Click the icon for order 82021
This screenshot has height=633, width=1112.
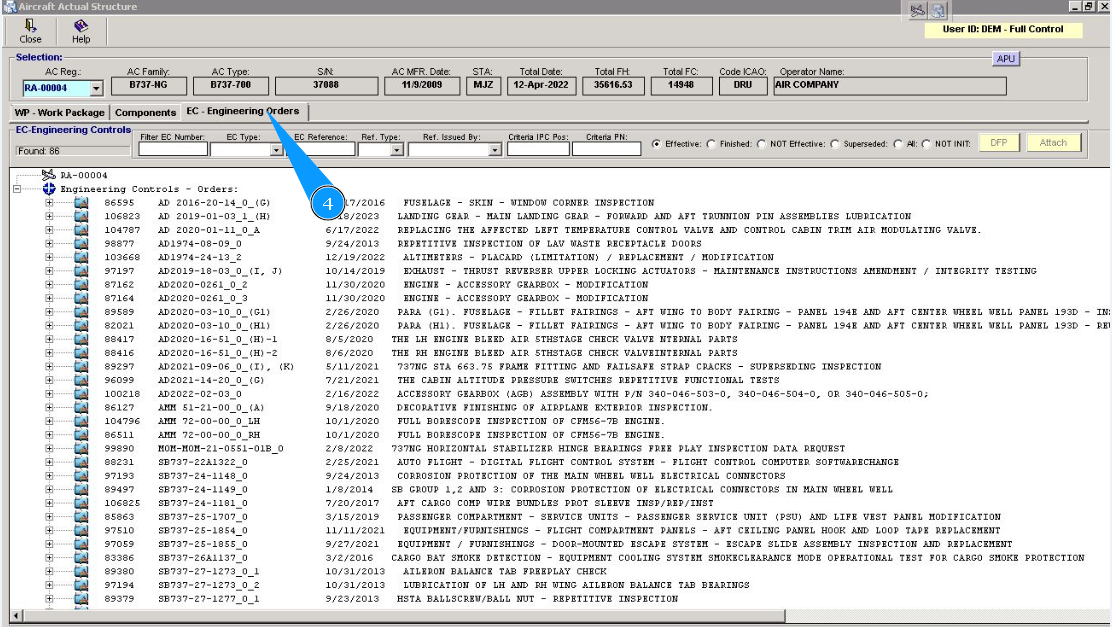pyautogui.click(x=81, y=325)
